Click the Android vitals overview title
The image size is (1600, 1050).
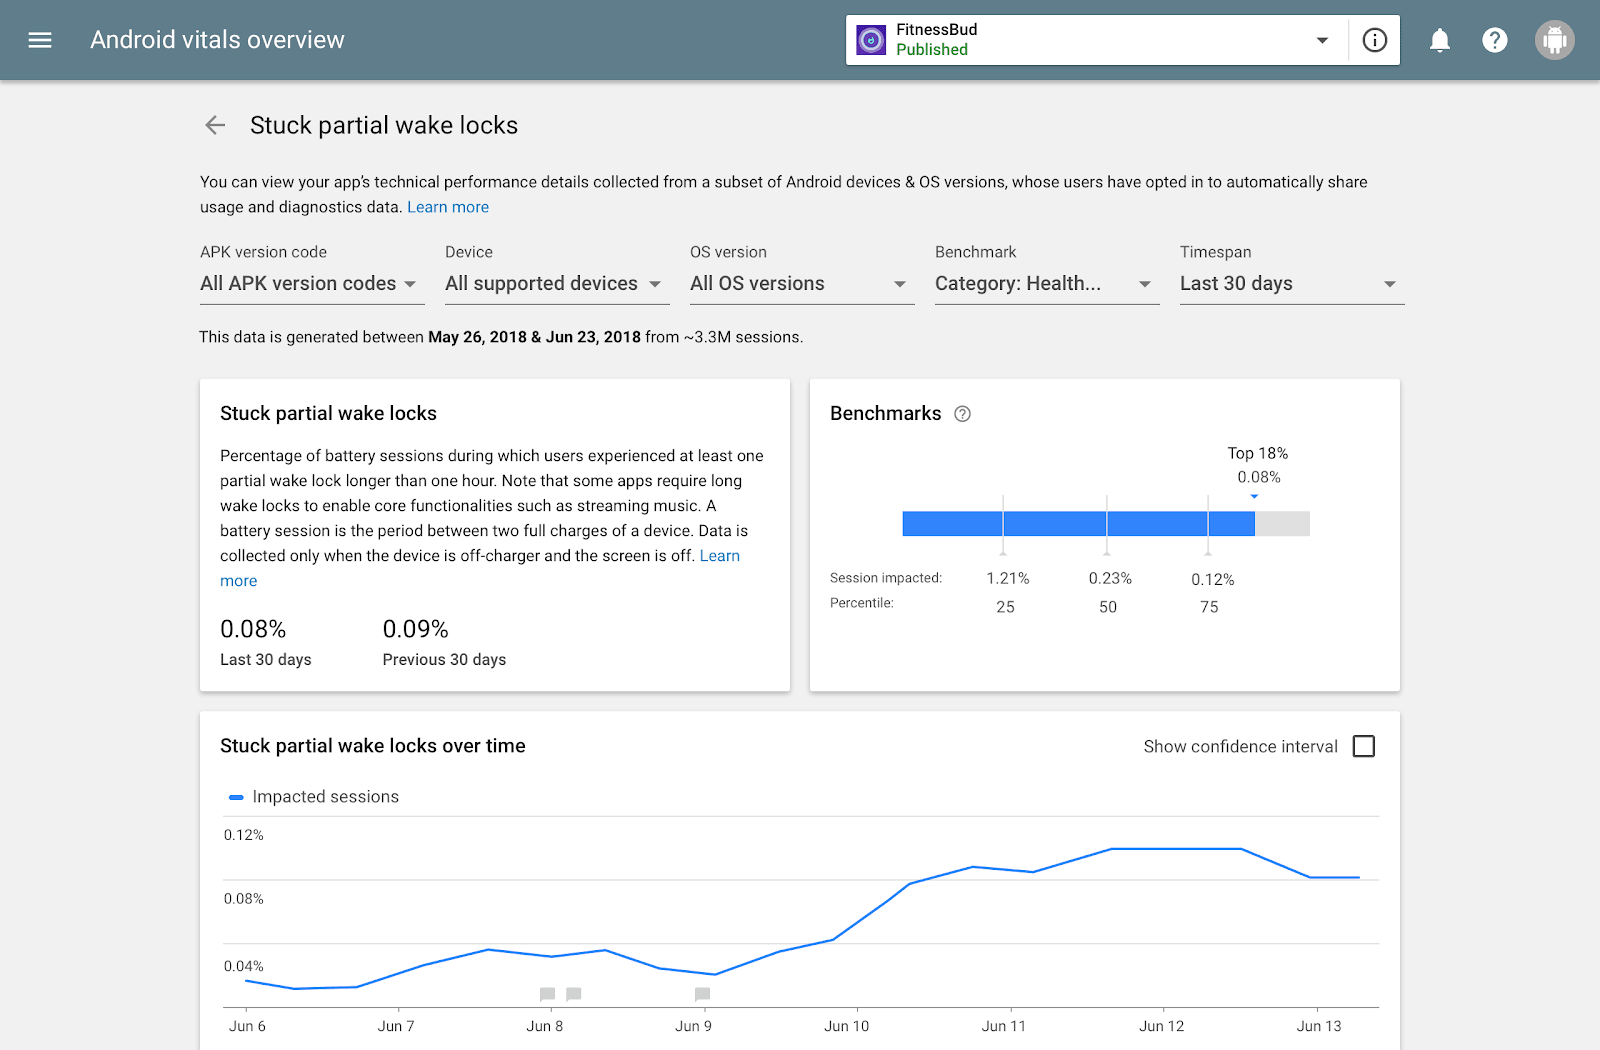tap(217, 40)
